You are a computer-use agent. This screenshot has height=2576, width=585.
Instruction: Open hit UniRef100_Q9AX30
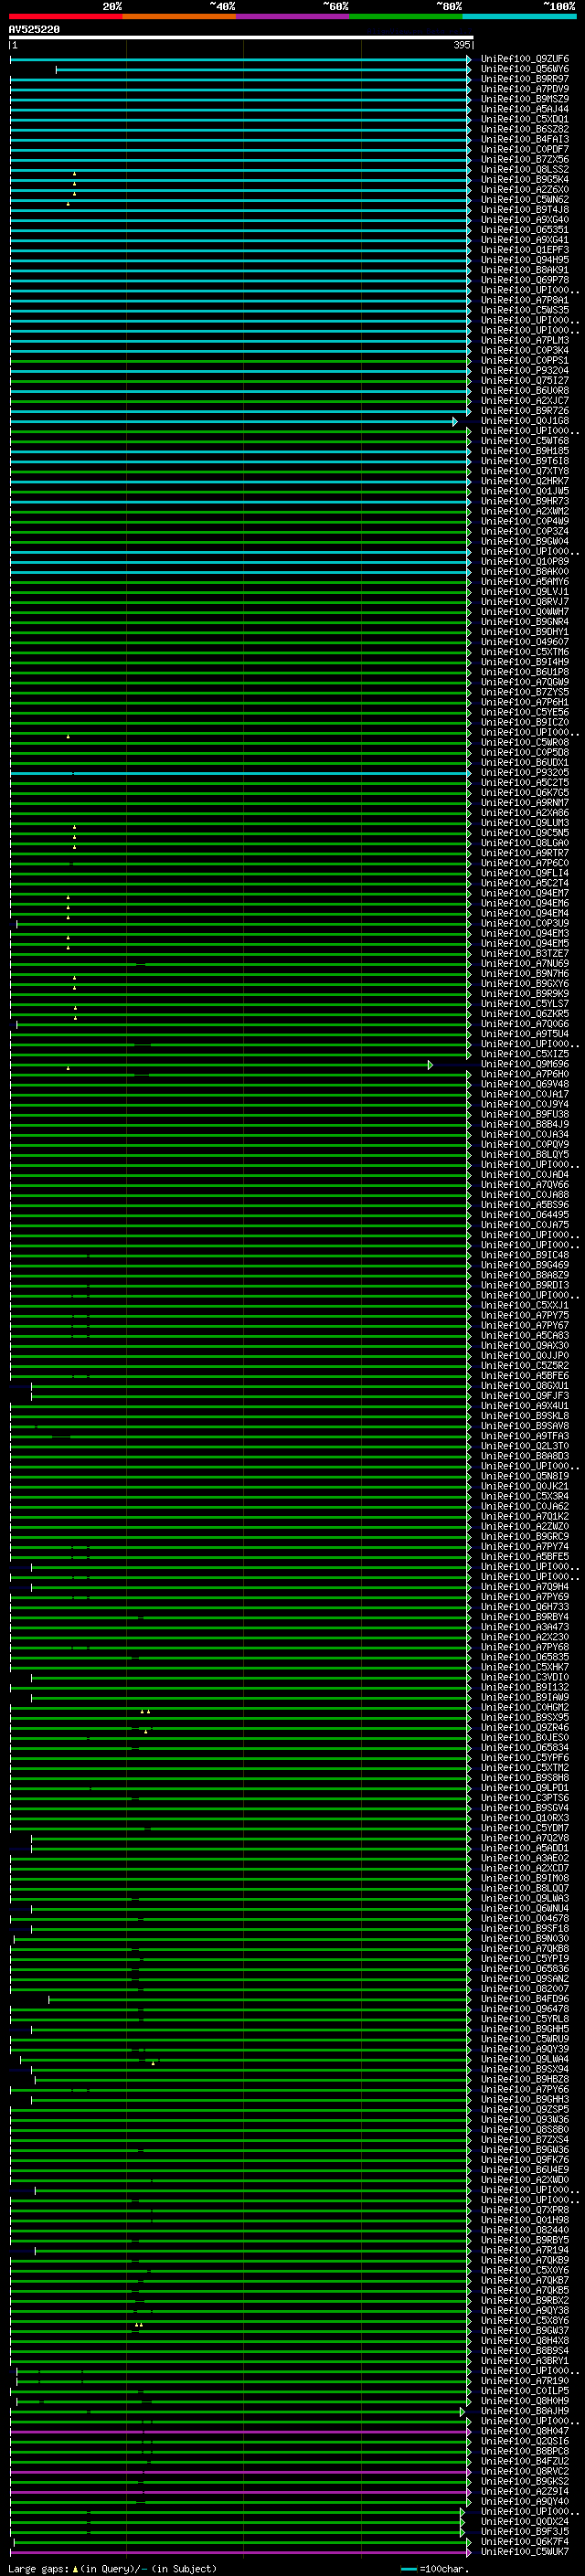coord(524,1345)
